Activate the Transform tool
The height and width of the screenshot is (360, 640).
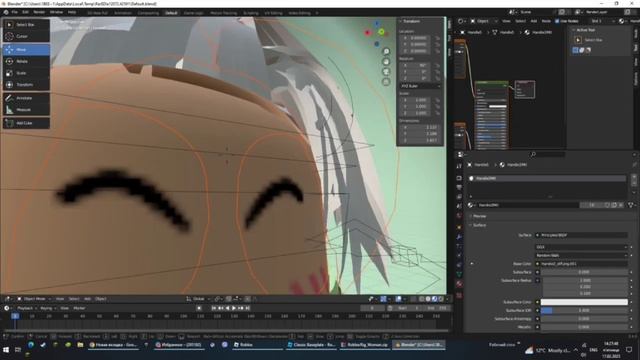[x=27, y=84]
